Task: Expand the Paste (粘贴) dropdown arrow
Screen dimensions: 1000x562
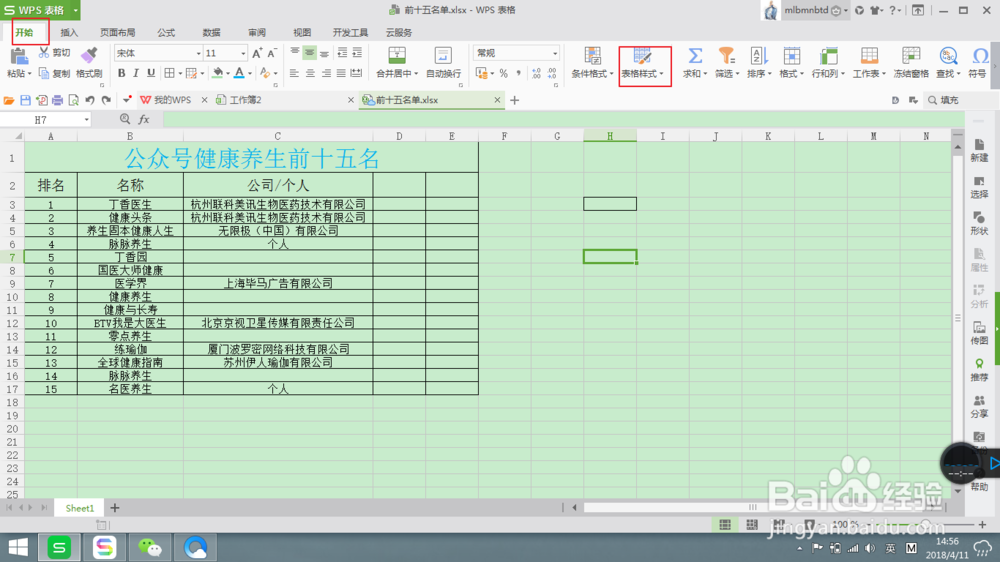Action: point(29,74)
